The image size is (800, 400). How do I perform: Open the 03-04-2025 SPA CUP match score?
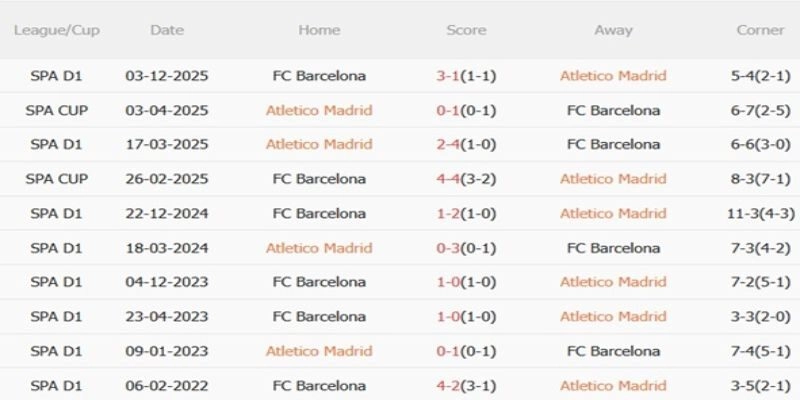click(x=466, y=111)
